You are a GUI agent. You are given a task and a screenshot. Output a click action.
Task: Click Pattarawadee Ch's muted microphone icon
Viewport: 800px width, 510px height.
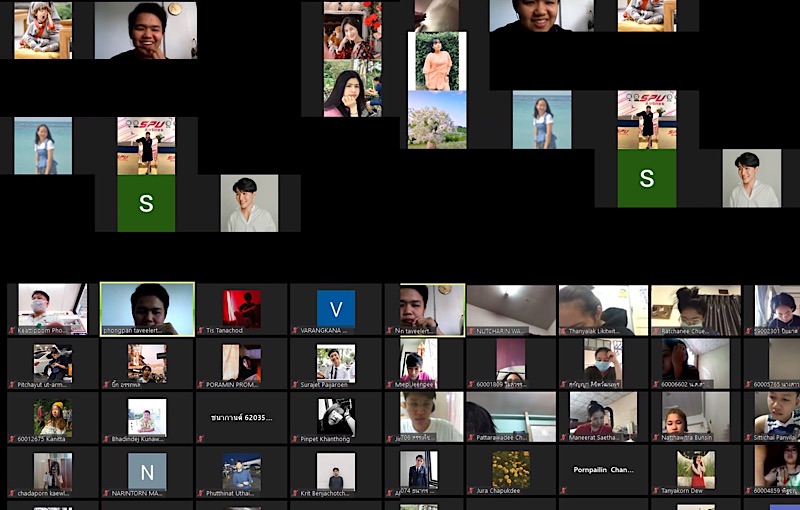[471, 438]
